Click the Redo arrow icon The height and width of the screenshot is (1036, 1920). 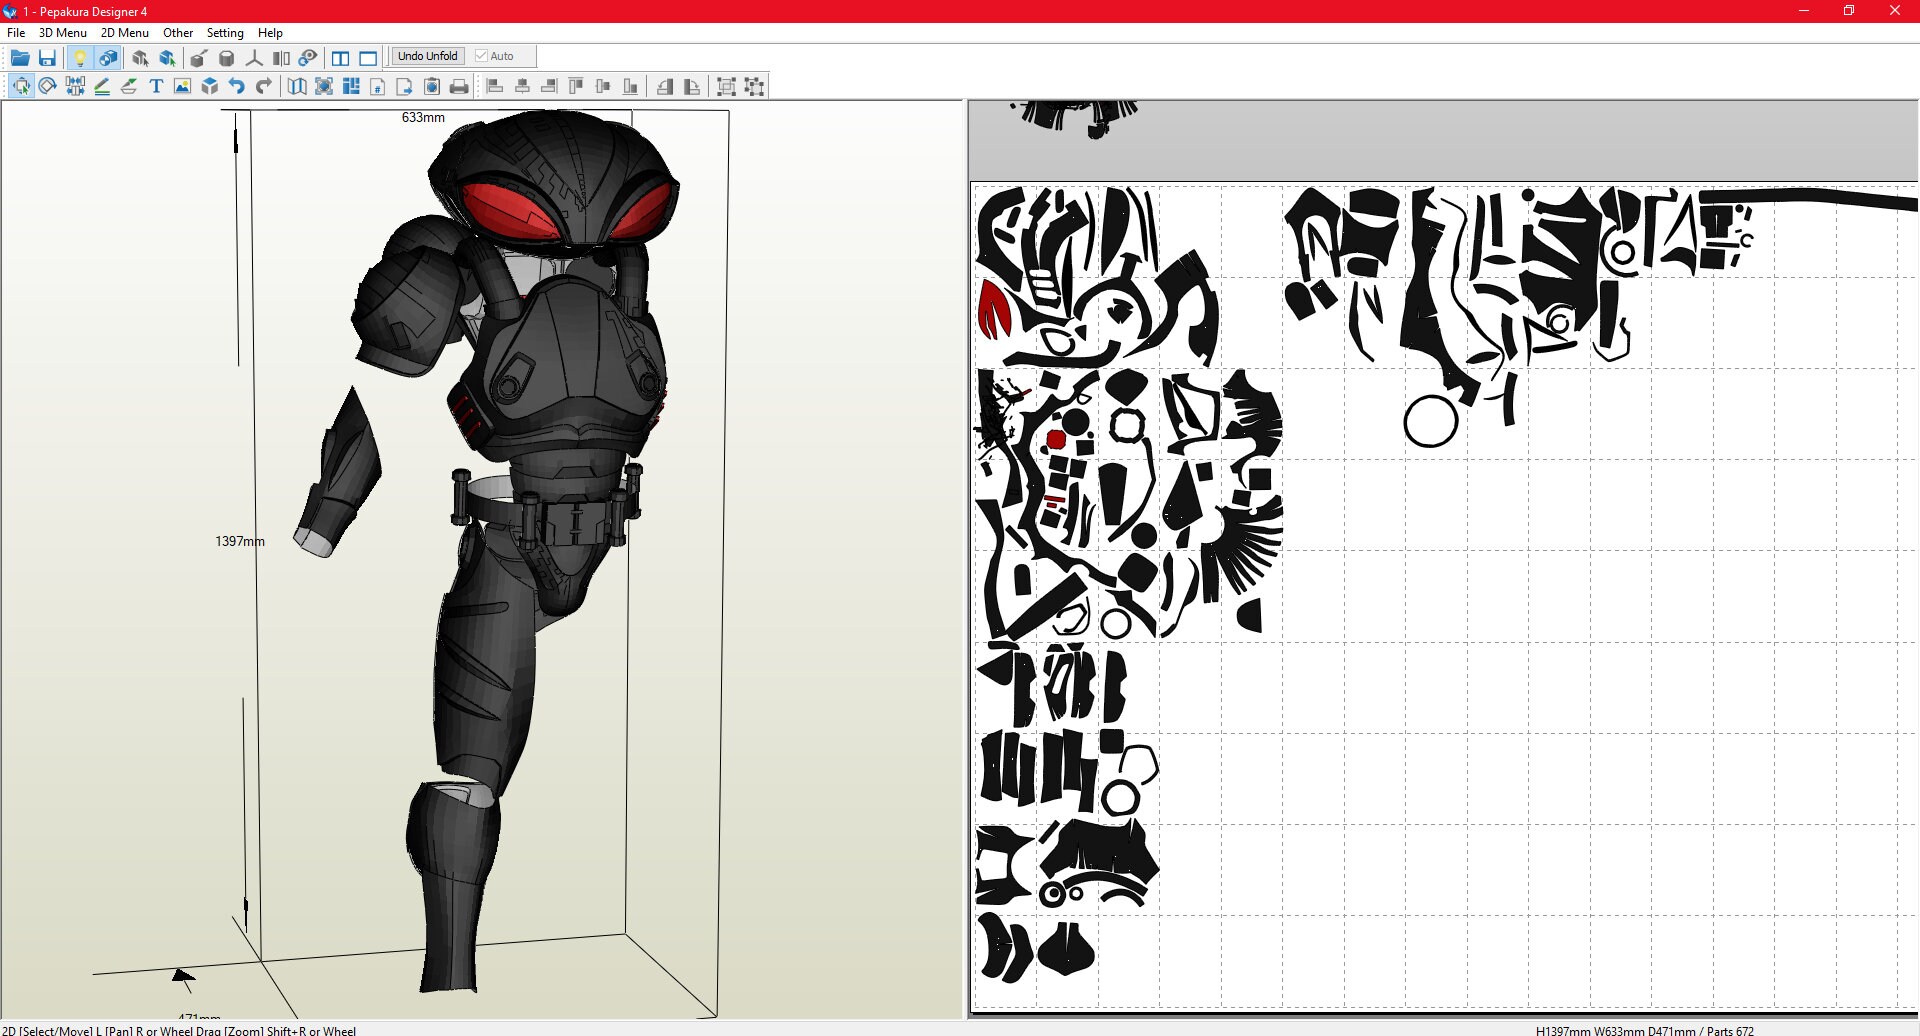[x=263, y=86]
